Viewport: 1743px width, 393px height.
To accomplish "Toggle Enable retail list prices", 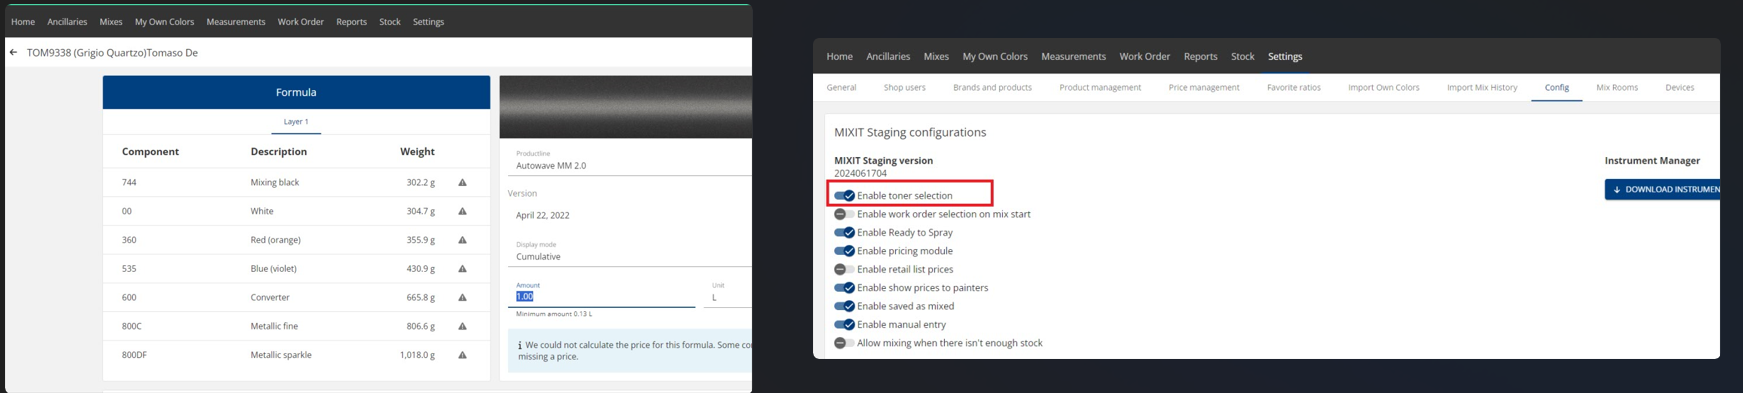I will coord(844,270).
